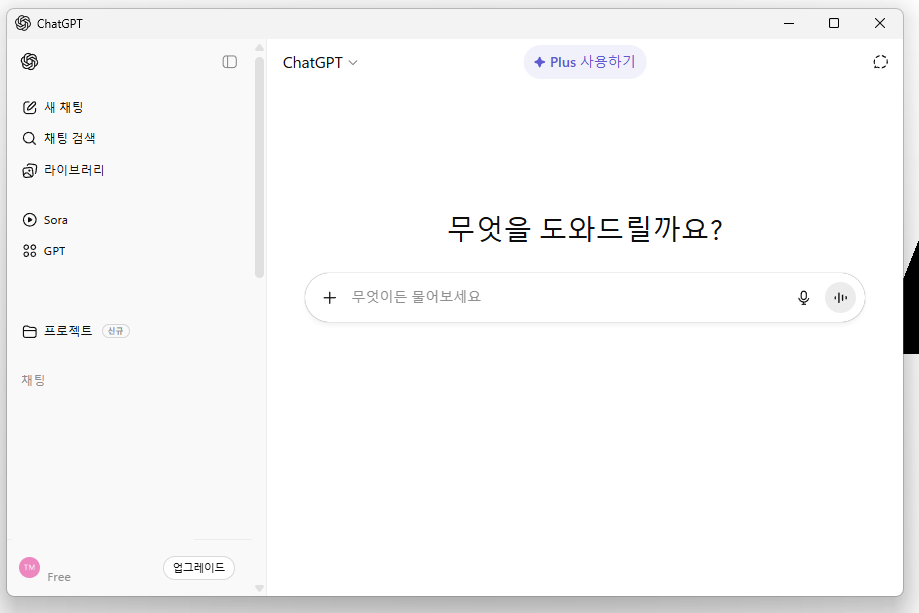Screen dimensions: 919x613
Task: Click the magnifier icon beside 채팅 검색
Action: pos(29,138)
